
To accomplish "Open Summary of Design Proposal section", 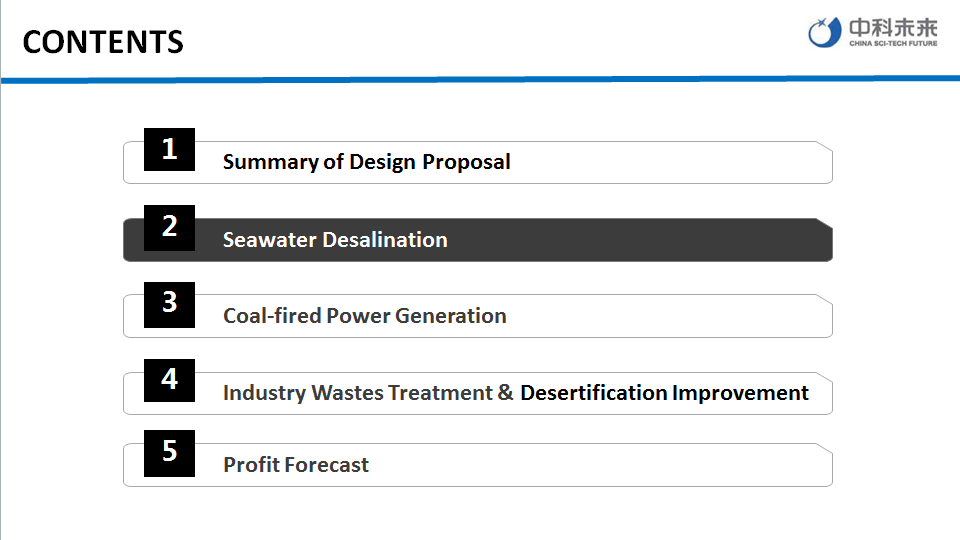I will coord(366,162).
